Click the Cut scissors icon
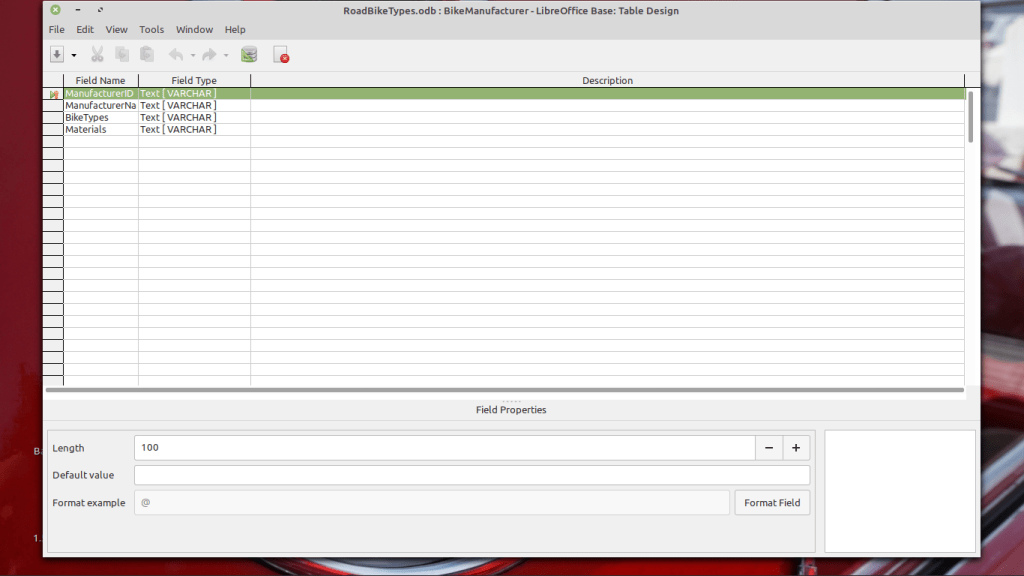The height and width of the screenshot is (576, 1024). [97, 55]
